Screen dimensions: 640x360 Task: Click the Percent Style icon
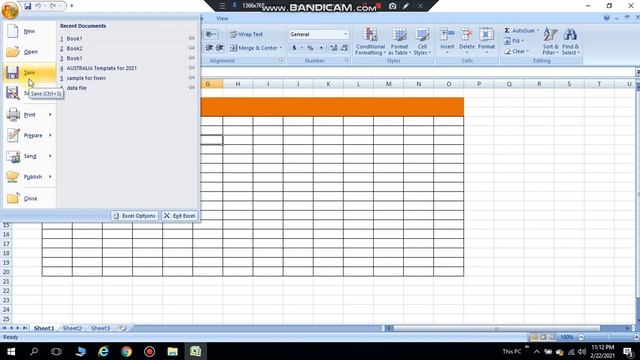coord(310,48)
